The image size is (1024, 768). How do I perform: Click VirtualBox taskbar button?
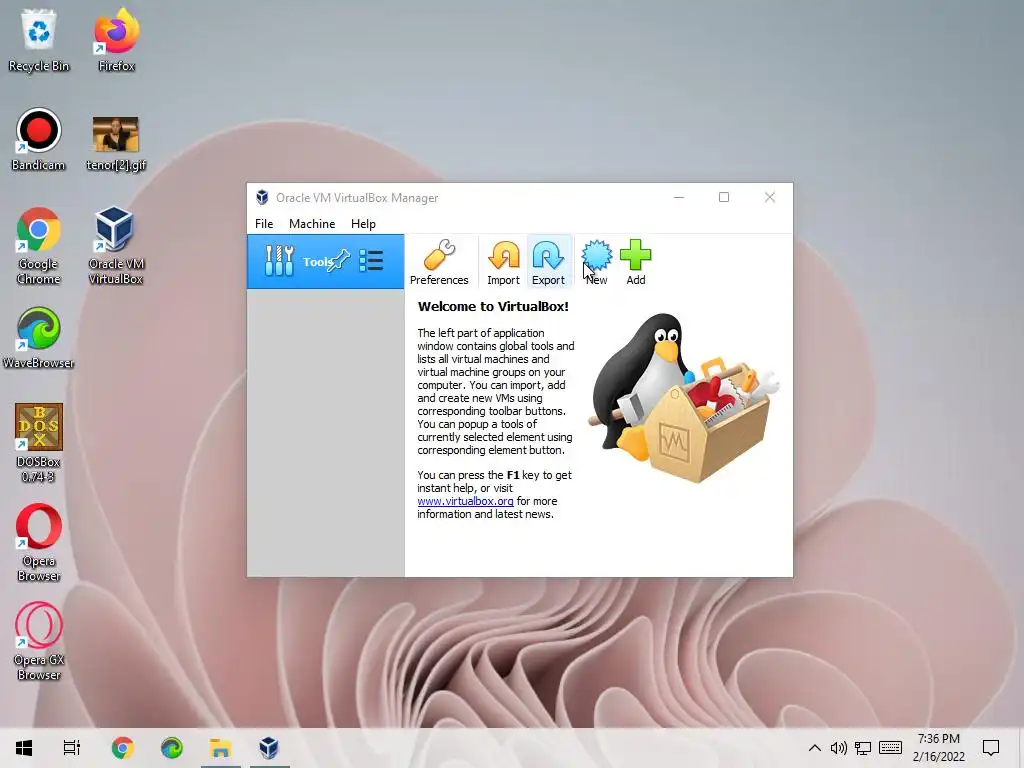point(269,748)
